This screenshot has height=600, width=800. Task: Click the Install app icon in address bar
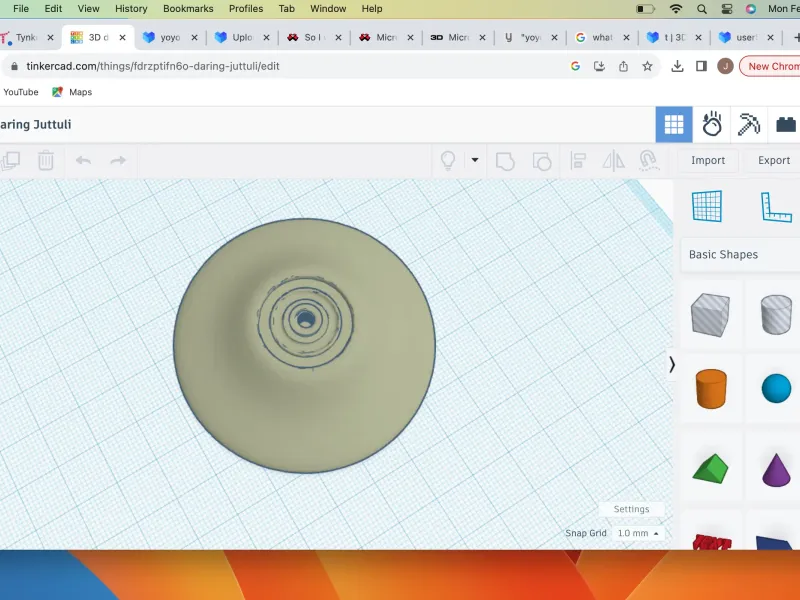[x=599, y=66]
